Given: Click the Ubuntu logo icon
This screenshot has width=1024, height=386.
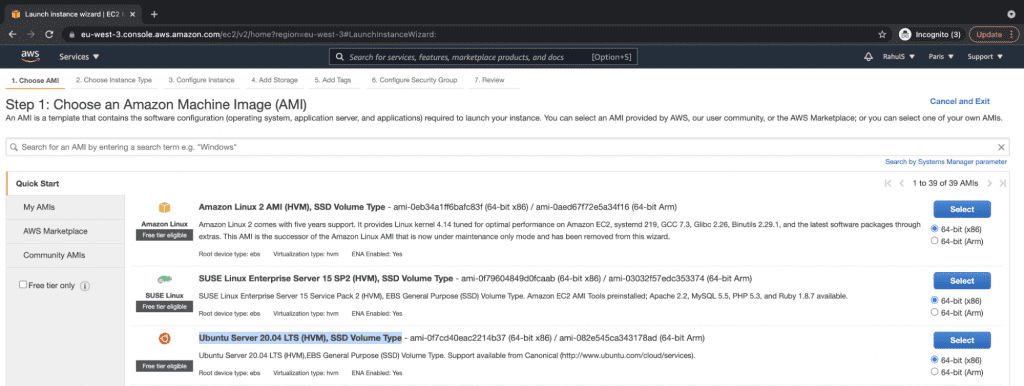Looking at the screenshot, I should [x=164, y=338].
